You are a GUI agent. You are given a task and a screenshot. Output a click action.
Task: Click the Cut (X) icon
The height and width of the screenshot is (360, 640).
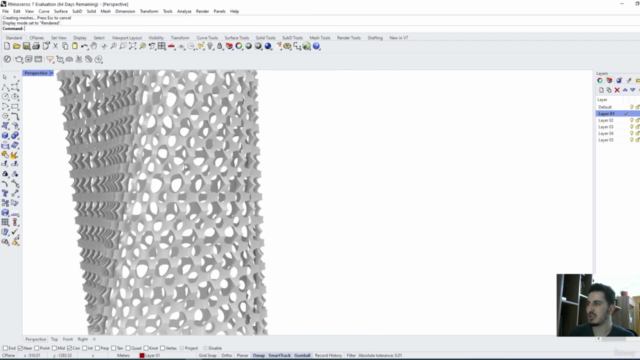pos(56,46)
